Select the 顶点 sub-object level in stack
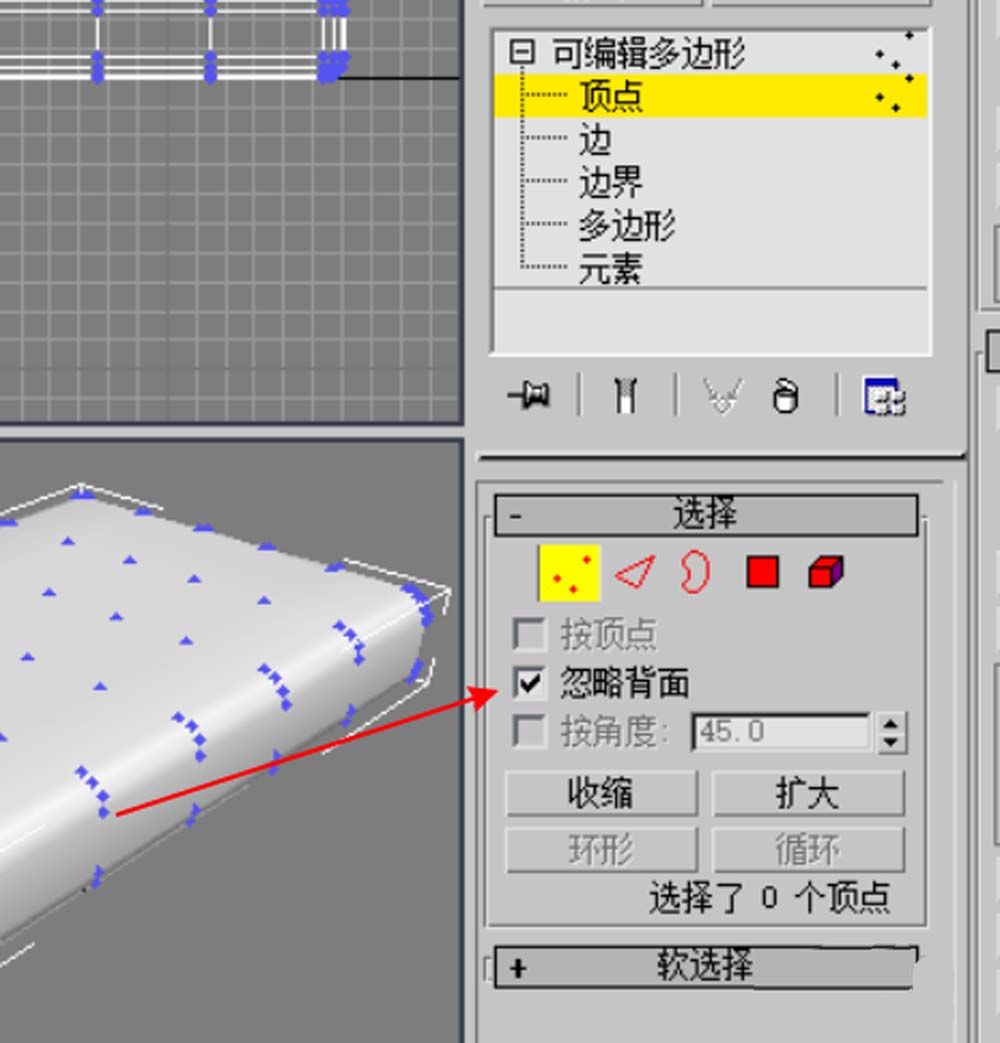This screenshot has width=1000, height=1043. tap(710, 96)
